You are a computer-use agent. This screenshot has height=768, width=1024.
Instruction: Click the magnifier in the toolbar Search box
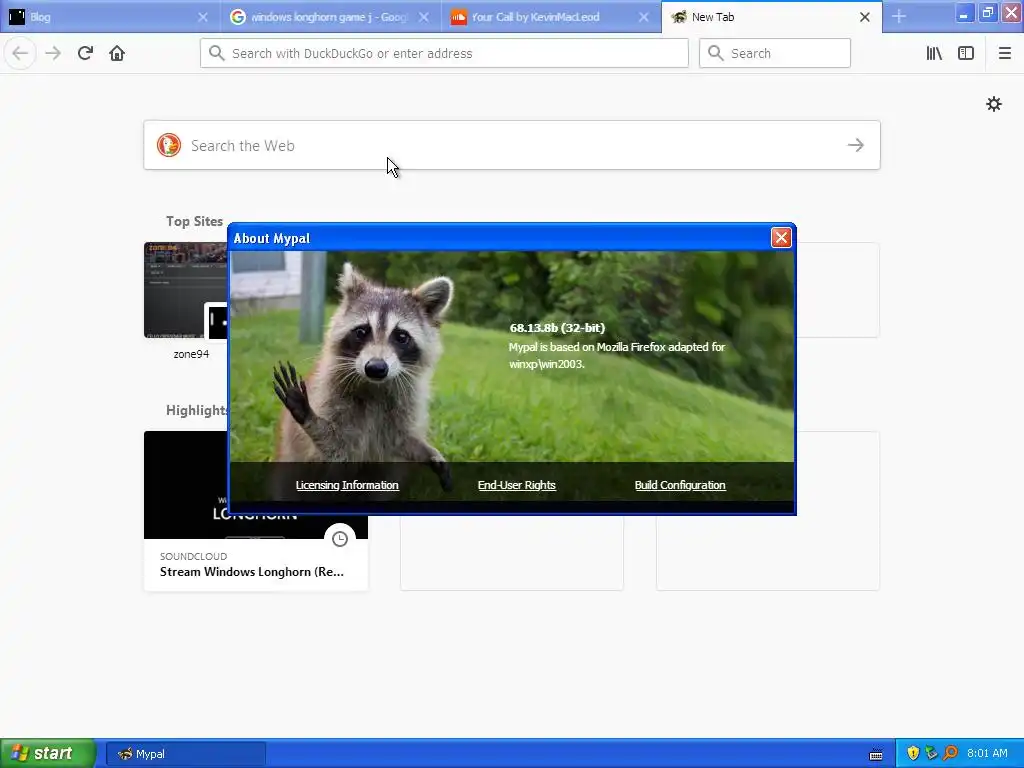[716, 53]
